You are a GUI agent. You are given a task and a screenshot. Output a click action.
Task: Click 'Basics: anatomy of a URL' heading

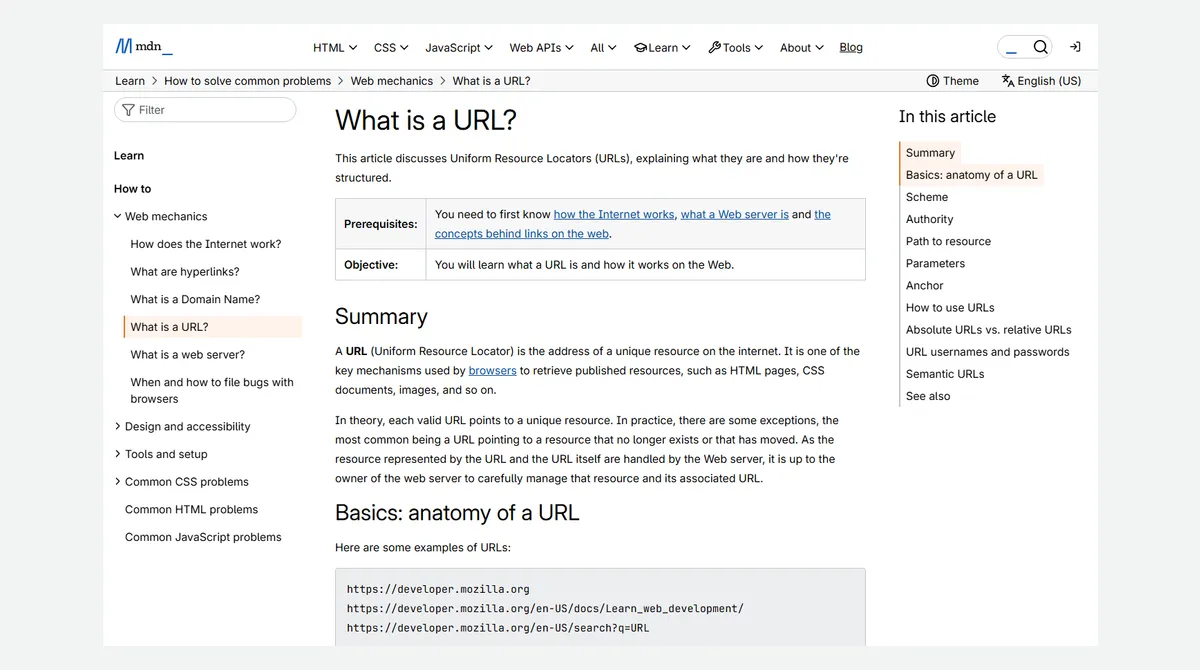point(457,513)
